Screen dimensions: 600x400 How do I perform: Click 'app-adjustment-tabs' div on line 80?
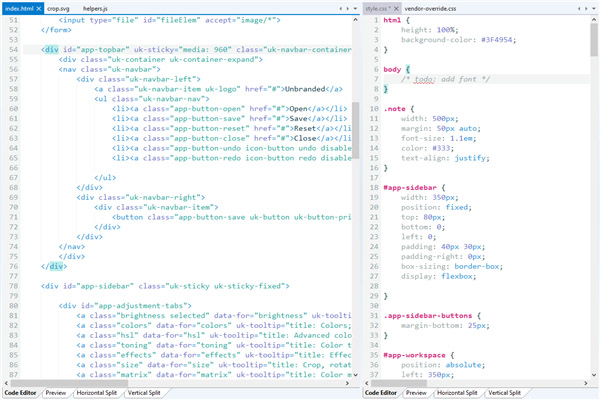pyautogui.click(x=125, y=305)
